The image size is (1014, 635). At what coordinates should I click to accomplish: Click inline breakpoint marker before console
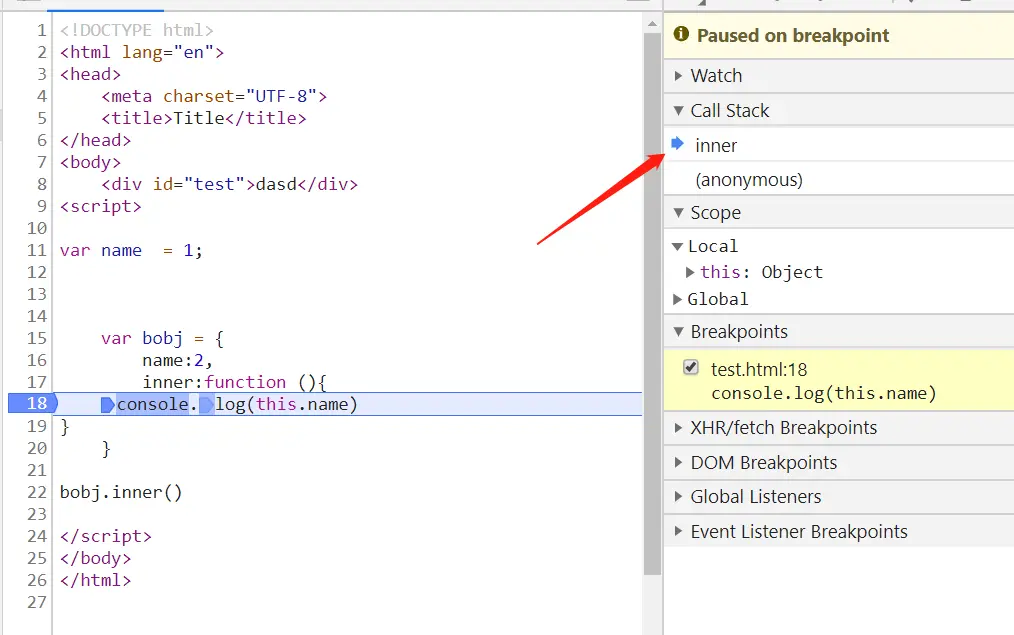point(108,405)
